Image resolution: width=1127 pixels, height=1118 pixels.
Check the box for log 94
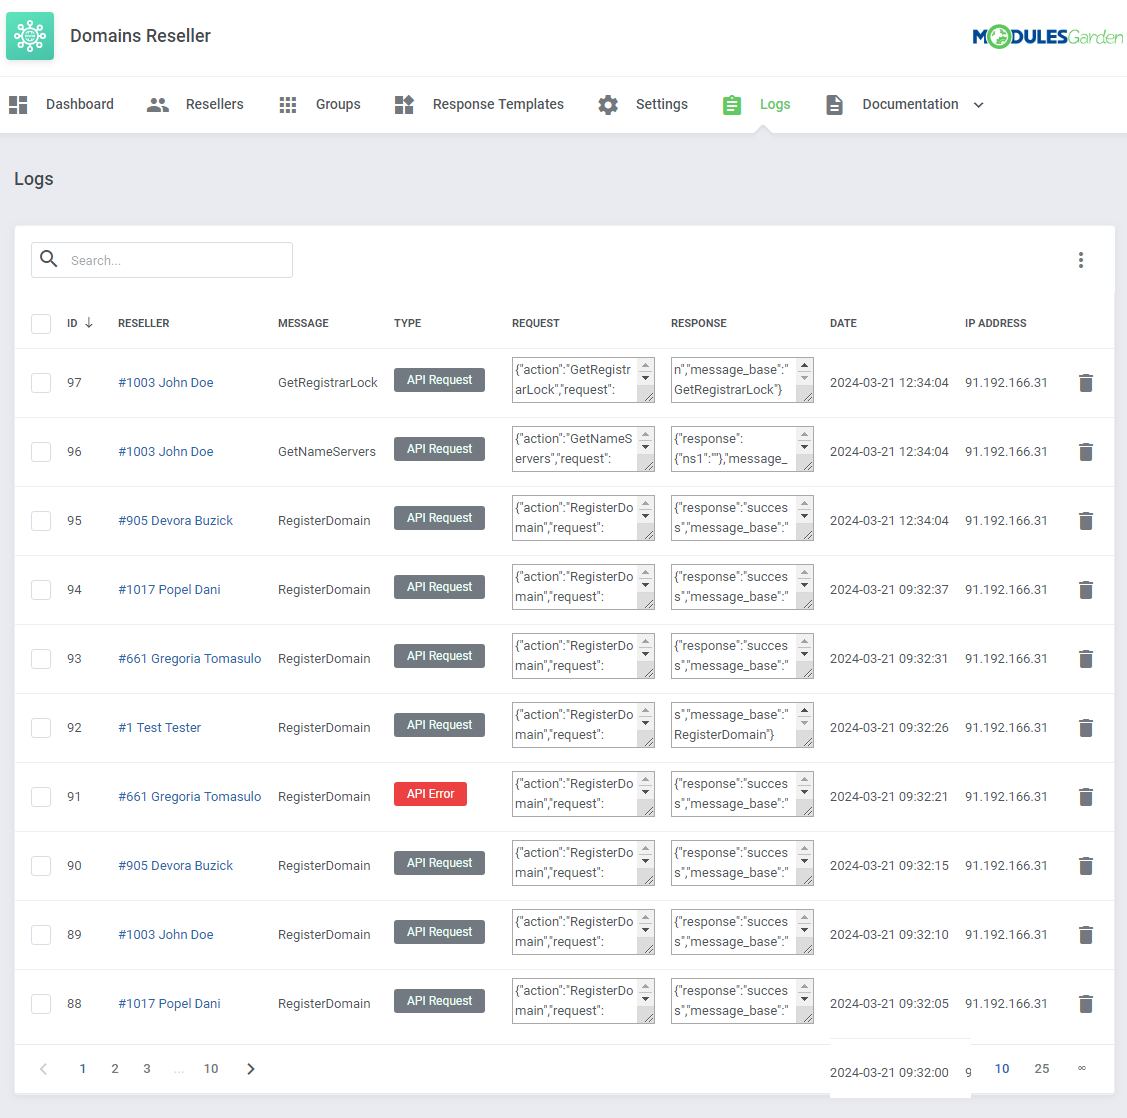[x=41, y=590]
